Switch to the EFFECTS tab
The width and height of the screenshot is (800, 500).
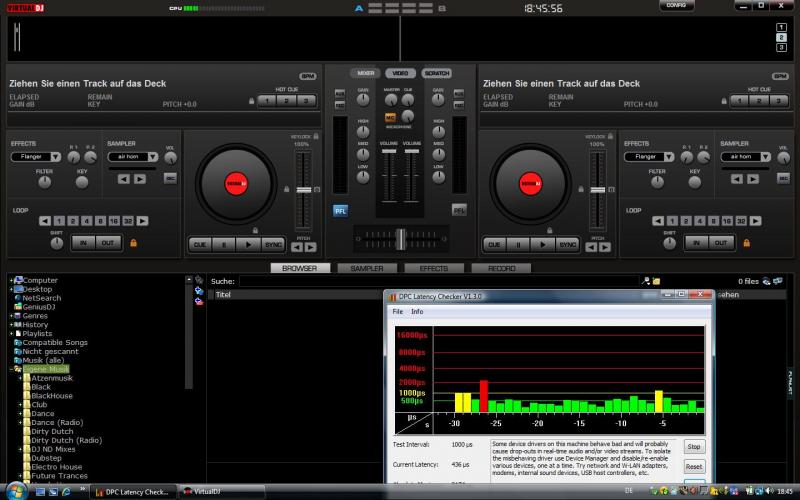pyautogui.click(x=434, y=268)
